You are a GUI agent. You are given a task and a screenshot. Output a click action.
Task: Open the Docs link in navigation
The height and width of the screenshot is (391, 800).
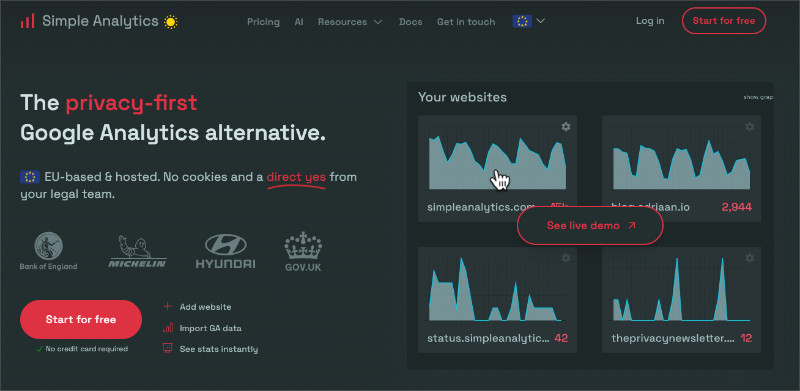tap(411, 22)
